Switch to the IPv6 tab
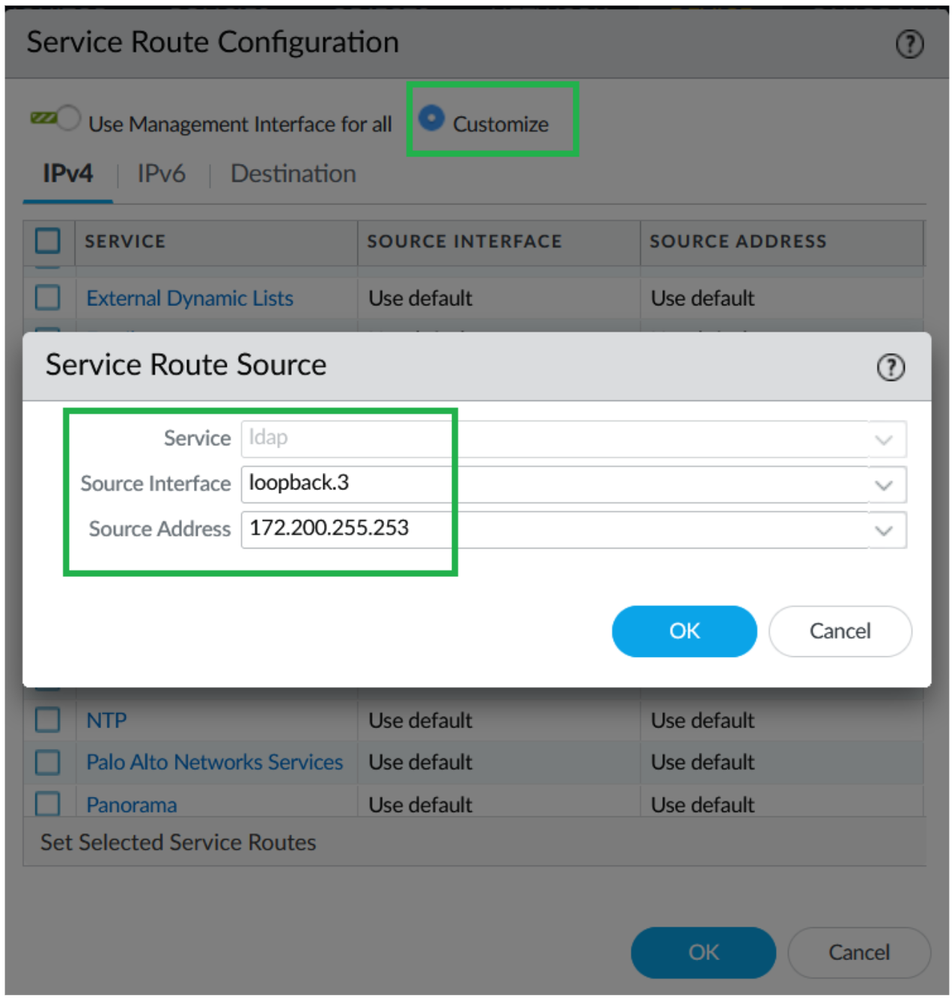This screenshot has width=952, height=999. pos(161,174)
